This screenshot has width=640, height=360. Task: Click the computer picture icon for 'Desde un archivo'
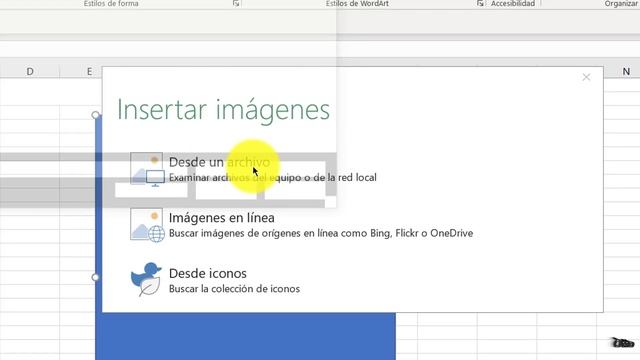tap(147, 169)
